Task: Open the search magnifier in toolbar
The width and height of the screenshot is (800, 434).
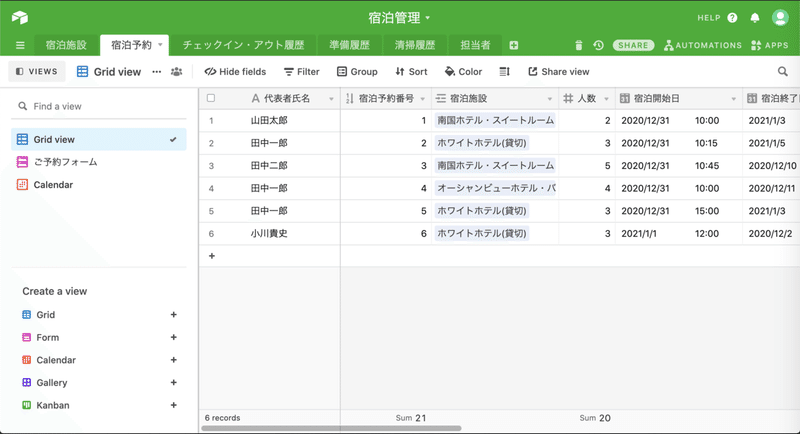Action: 783,72
